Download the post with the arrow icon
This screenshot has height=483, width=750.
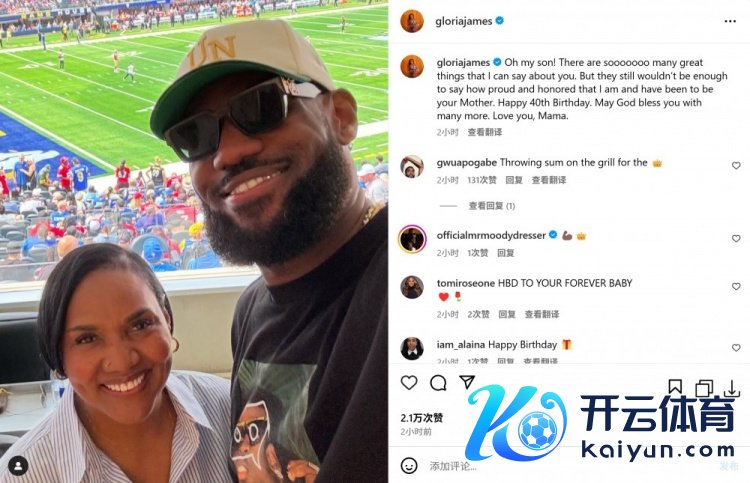click(732, 388)
